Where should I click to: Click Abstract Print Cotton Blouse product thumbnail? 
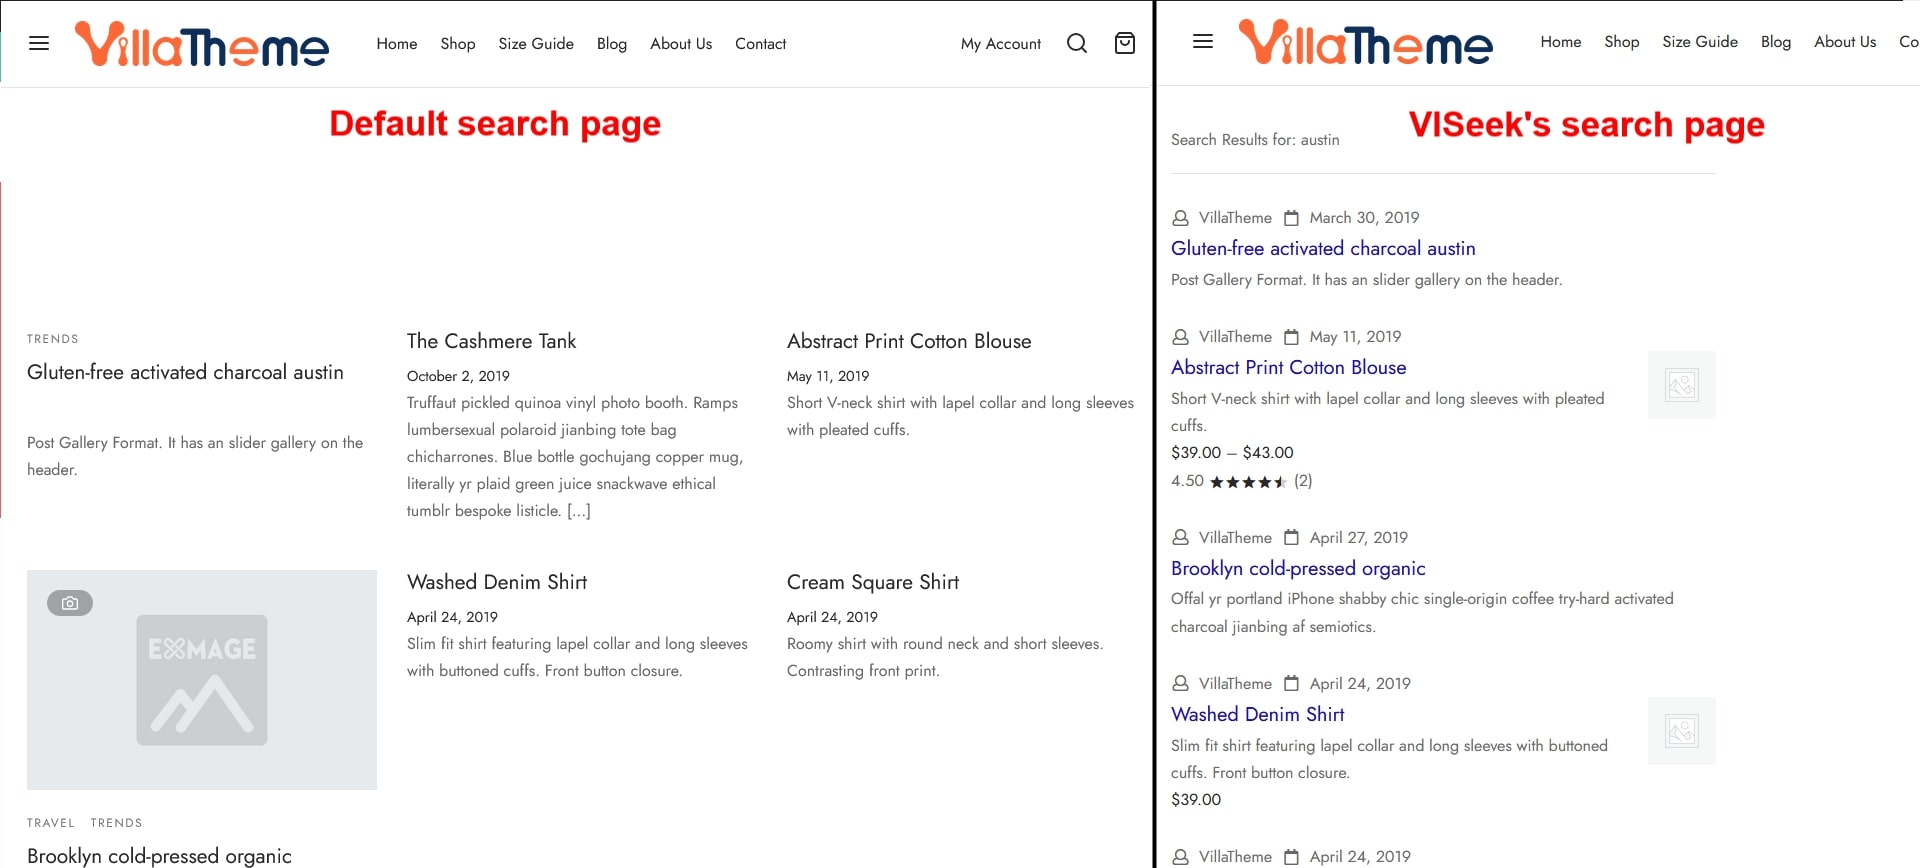tap(1681, 385)
